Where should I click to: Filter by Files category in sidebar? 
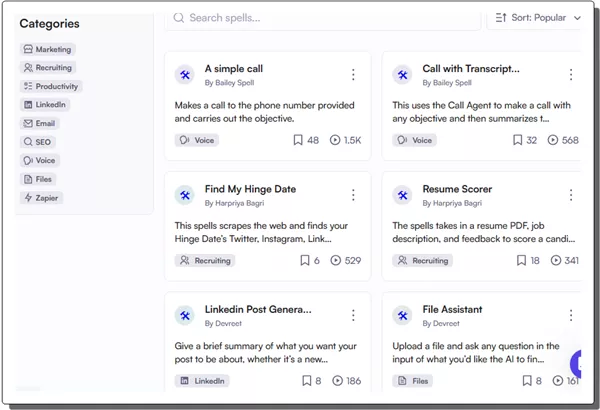pos(38,180)
